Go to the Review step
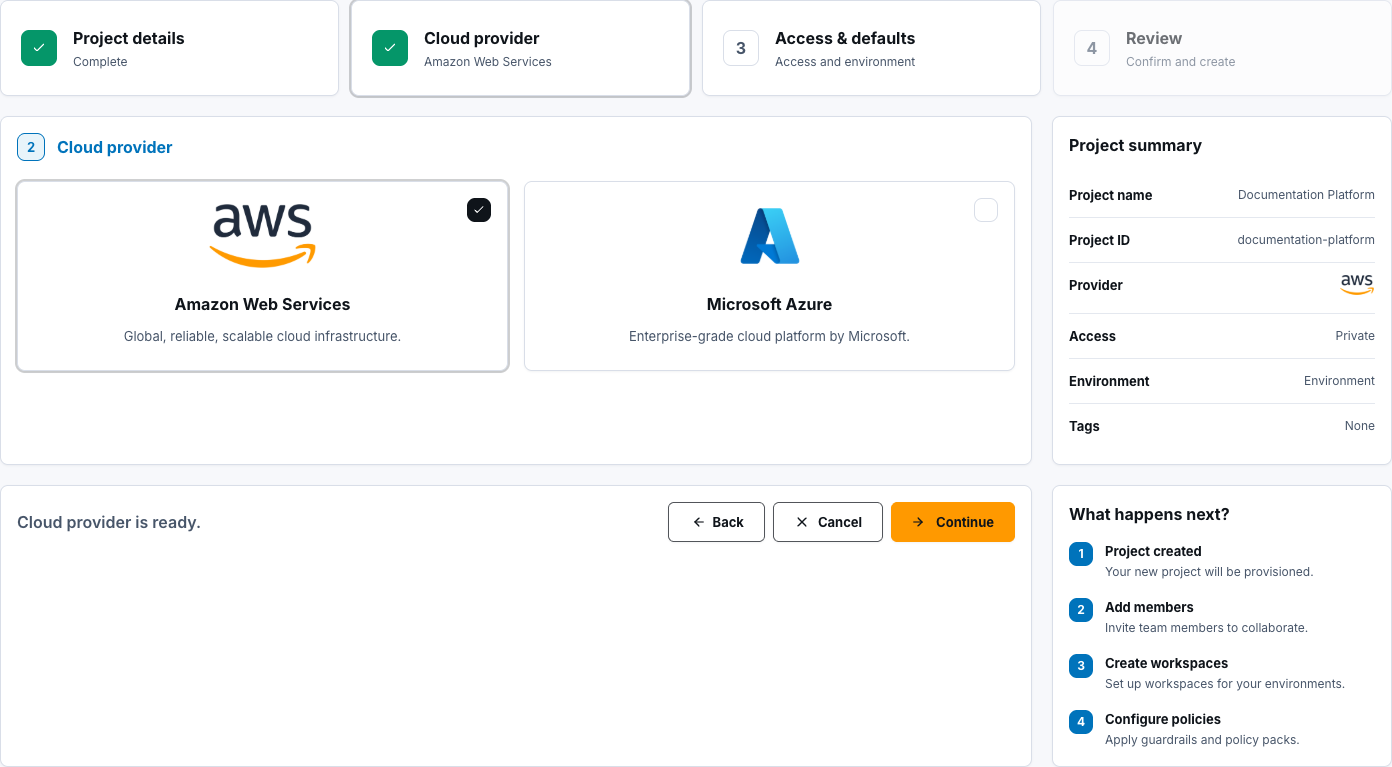1392x767 pixels. coord(1222,48)
